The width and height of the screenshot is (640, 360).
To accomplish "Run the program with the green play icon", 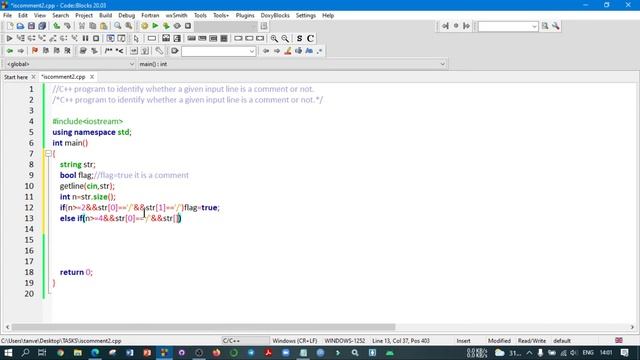I will click(x=155, y=26).
